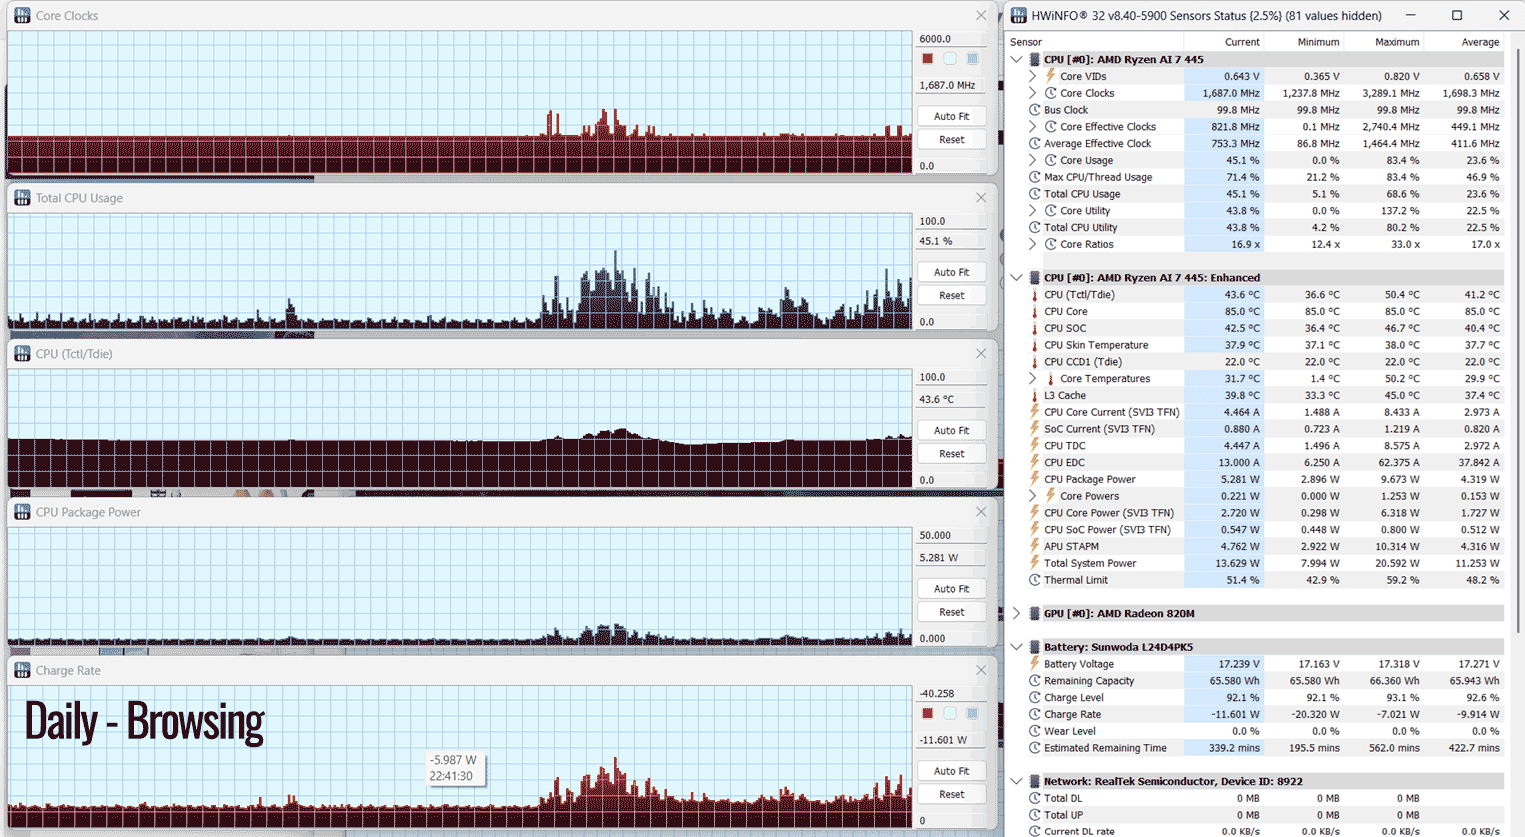Reset the CPU Package Power graph

click(x=951, y=612)
